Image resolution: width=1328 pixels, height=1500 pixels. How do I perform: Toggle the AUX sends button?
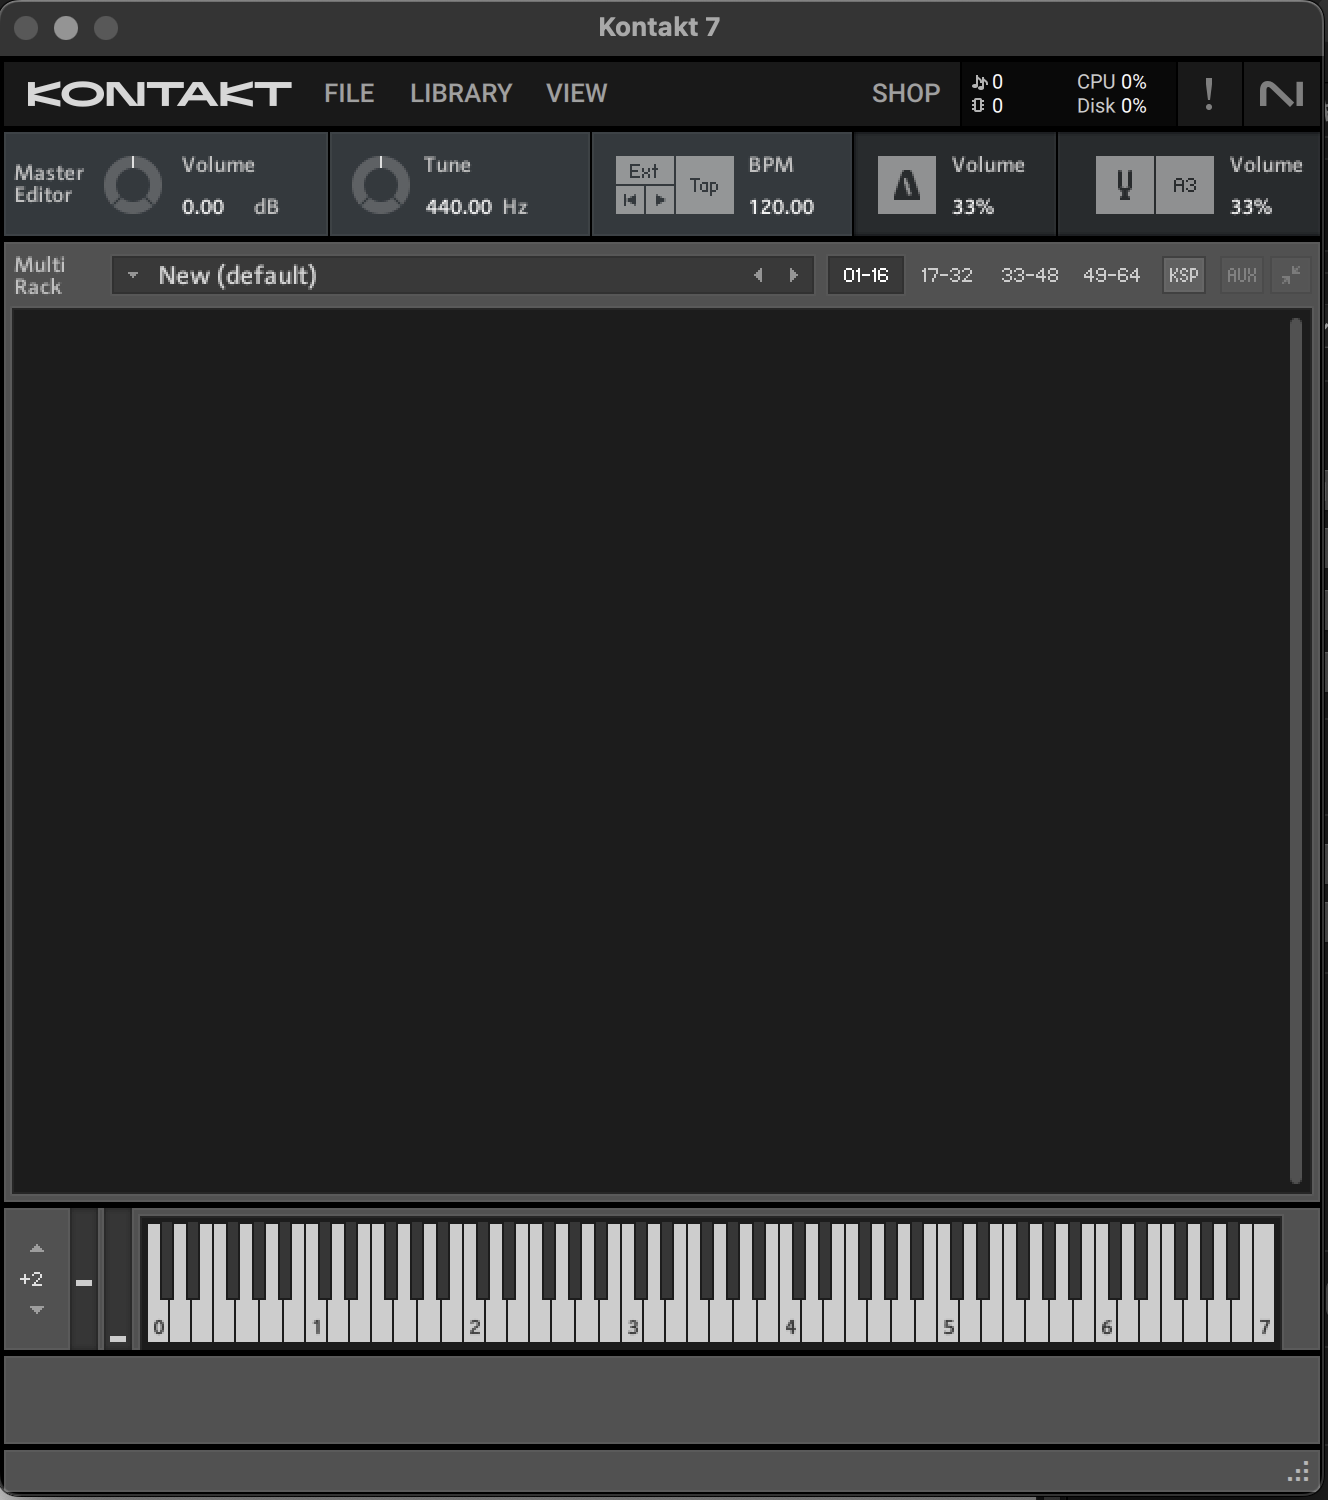[x=1241, y=275]
